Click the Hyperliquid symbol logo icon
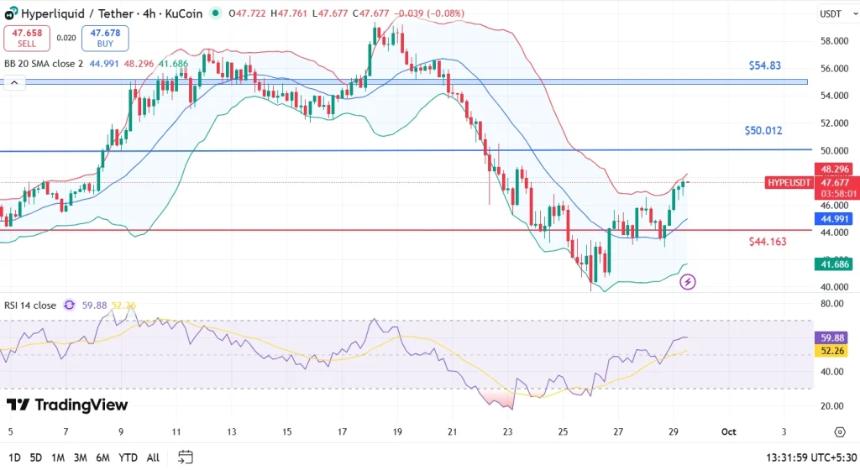 [x=11, y=13]
